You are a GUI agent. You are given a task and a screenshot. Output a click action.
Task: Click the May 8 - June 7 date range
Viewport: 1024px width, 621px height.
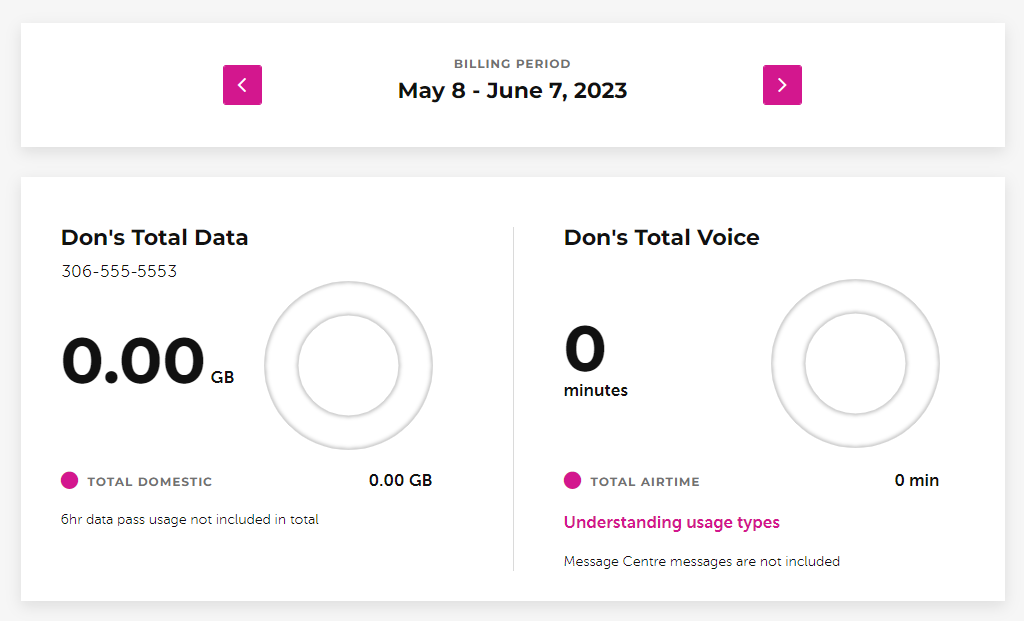(512, 90)
